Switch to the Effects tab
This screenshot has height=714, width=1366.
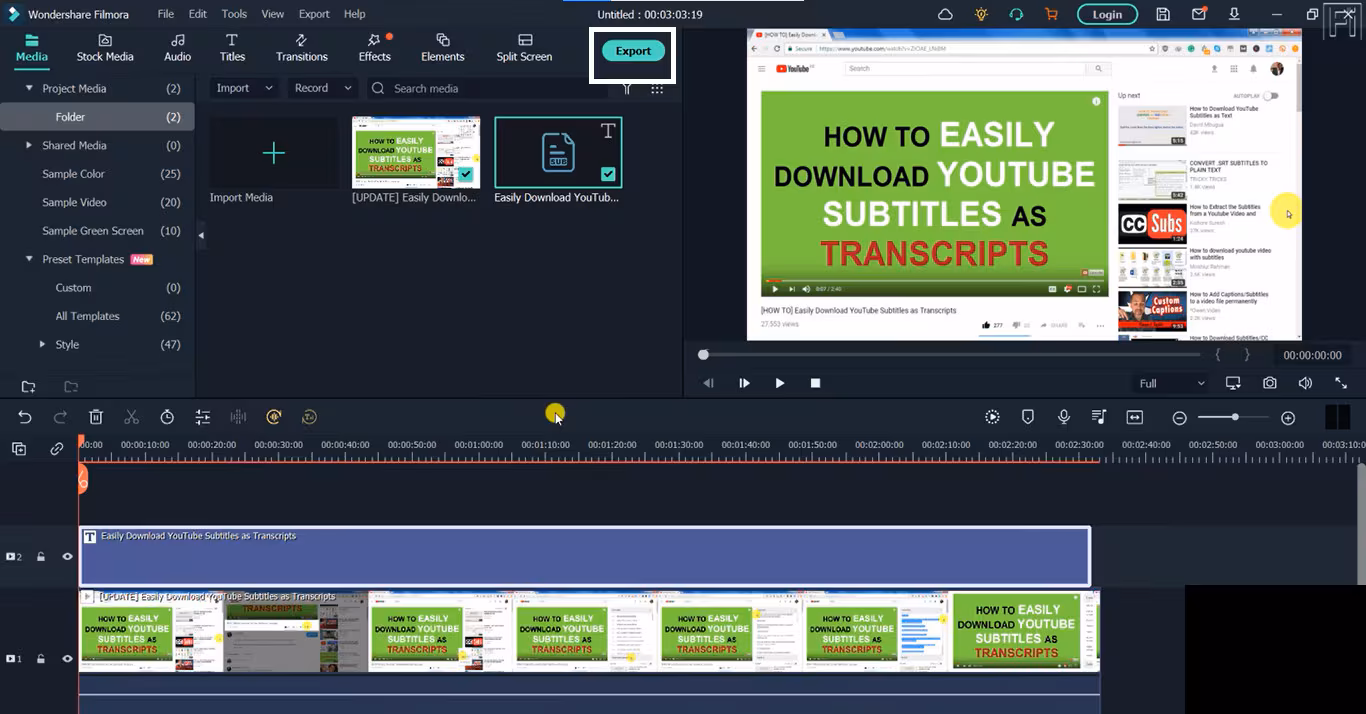click(375, 47)
